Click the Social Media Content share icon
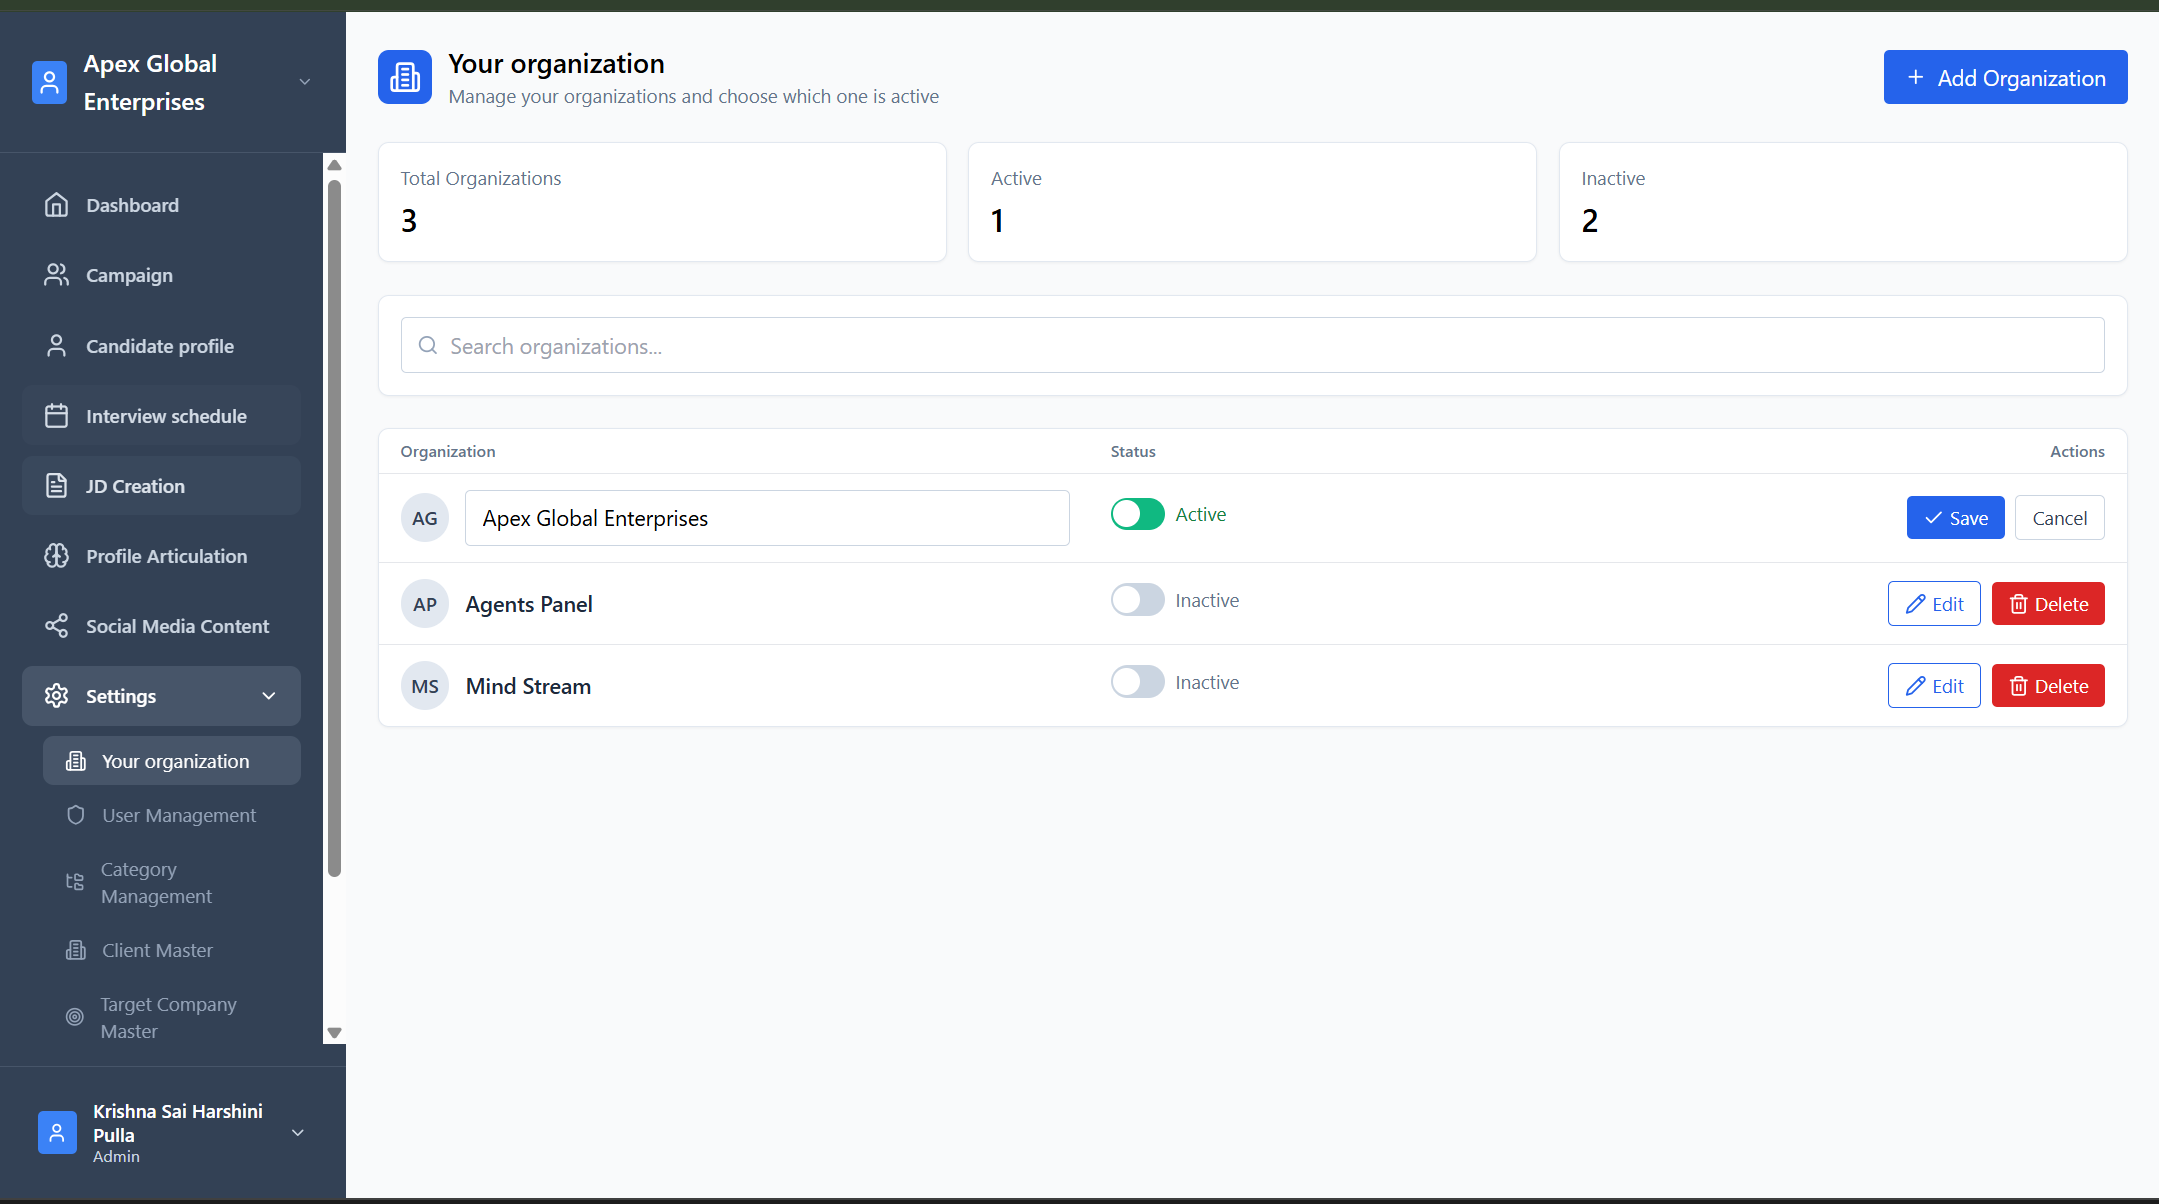The image size is (2159, 1204). pyautogui.click(x=57, y=626)
